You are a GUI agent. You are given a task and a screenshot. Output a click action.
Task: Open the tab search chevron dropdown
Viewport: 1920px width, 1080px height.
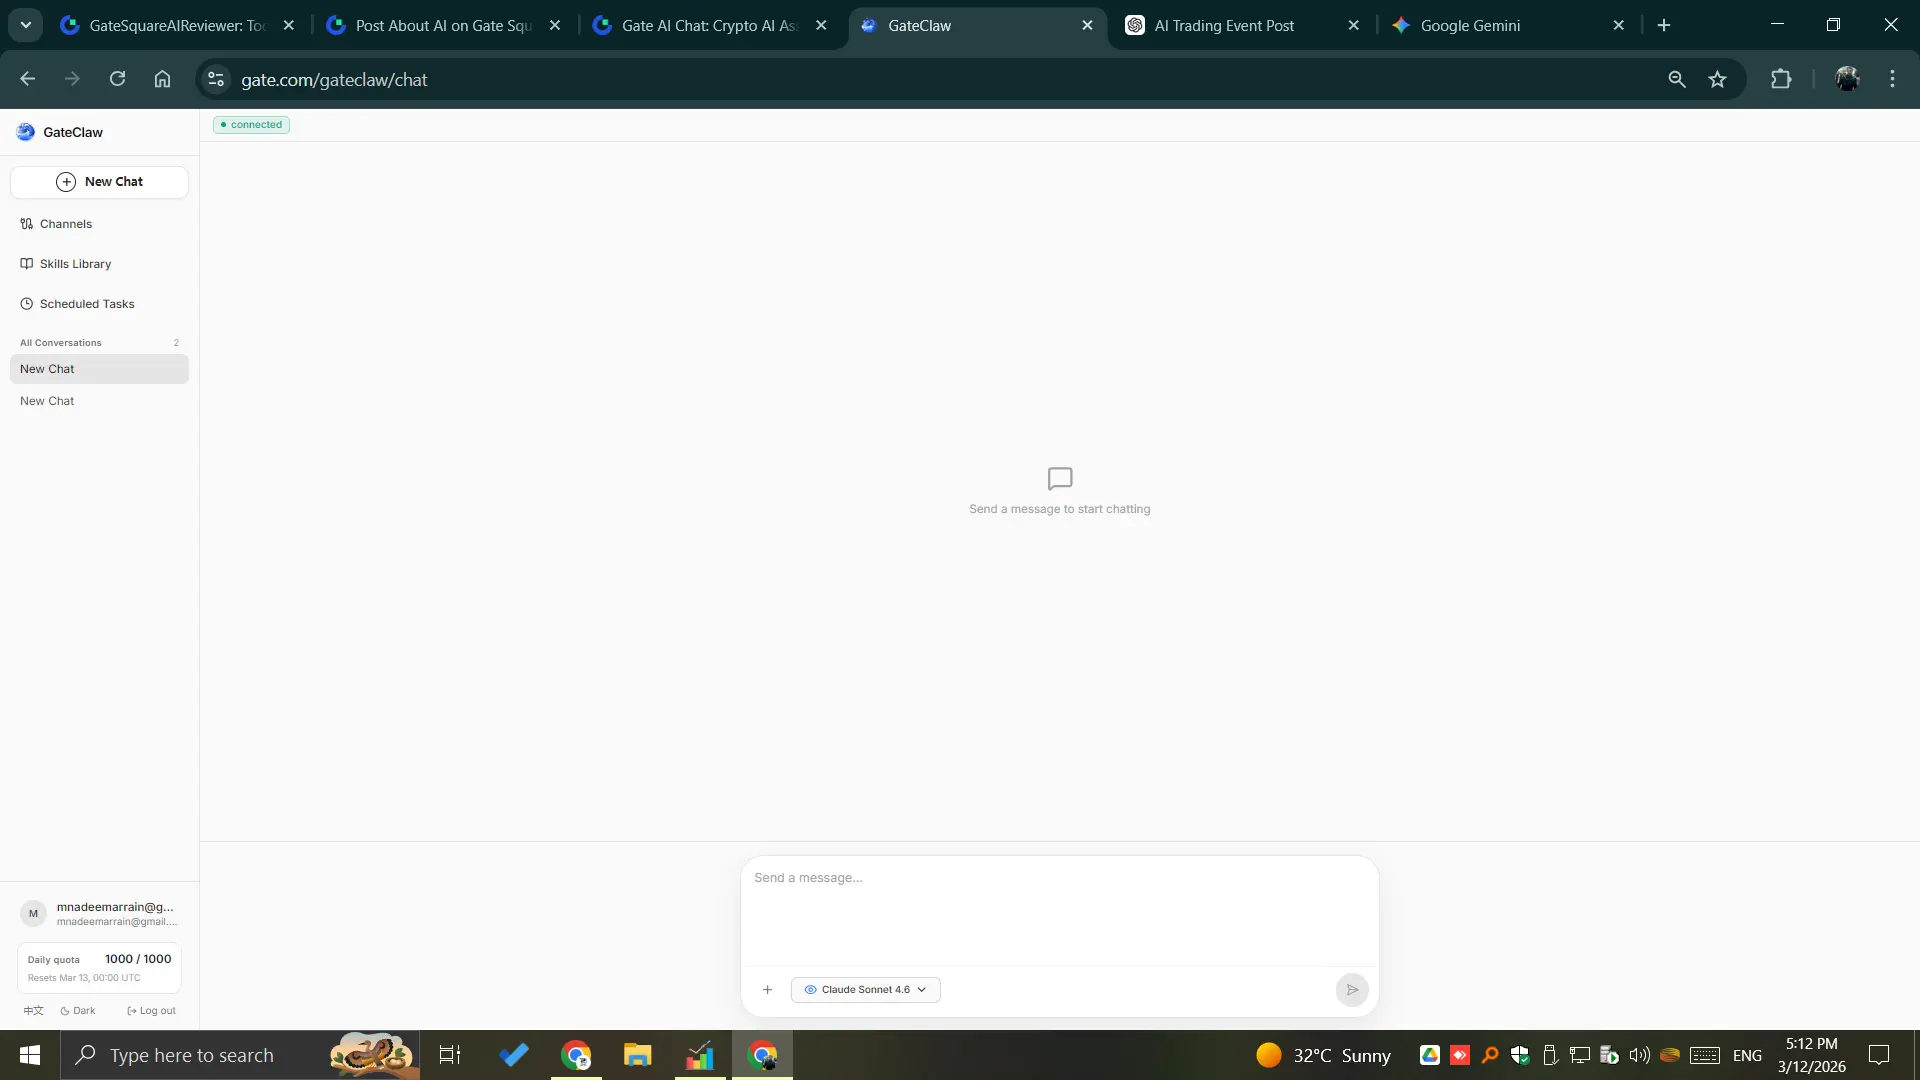click(26, 25)
